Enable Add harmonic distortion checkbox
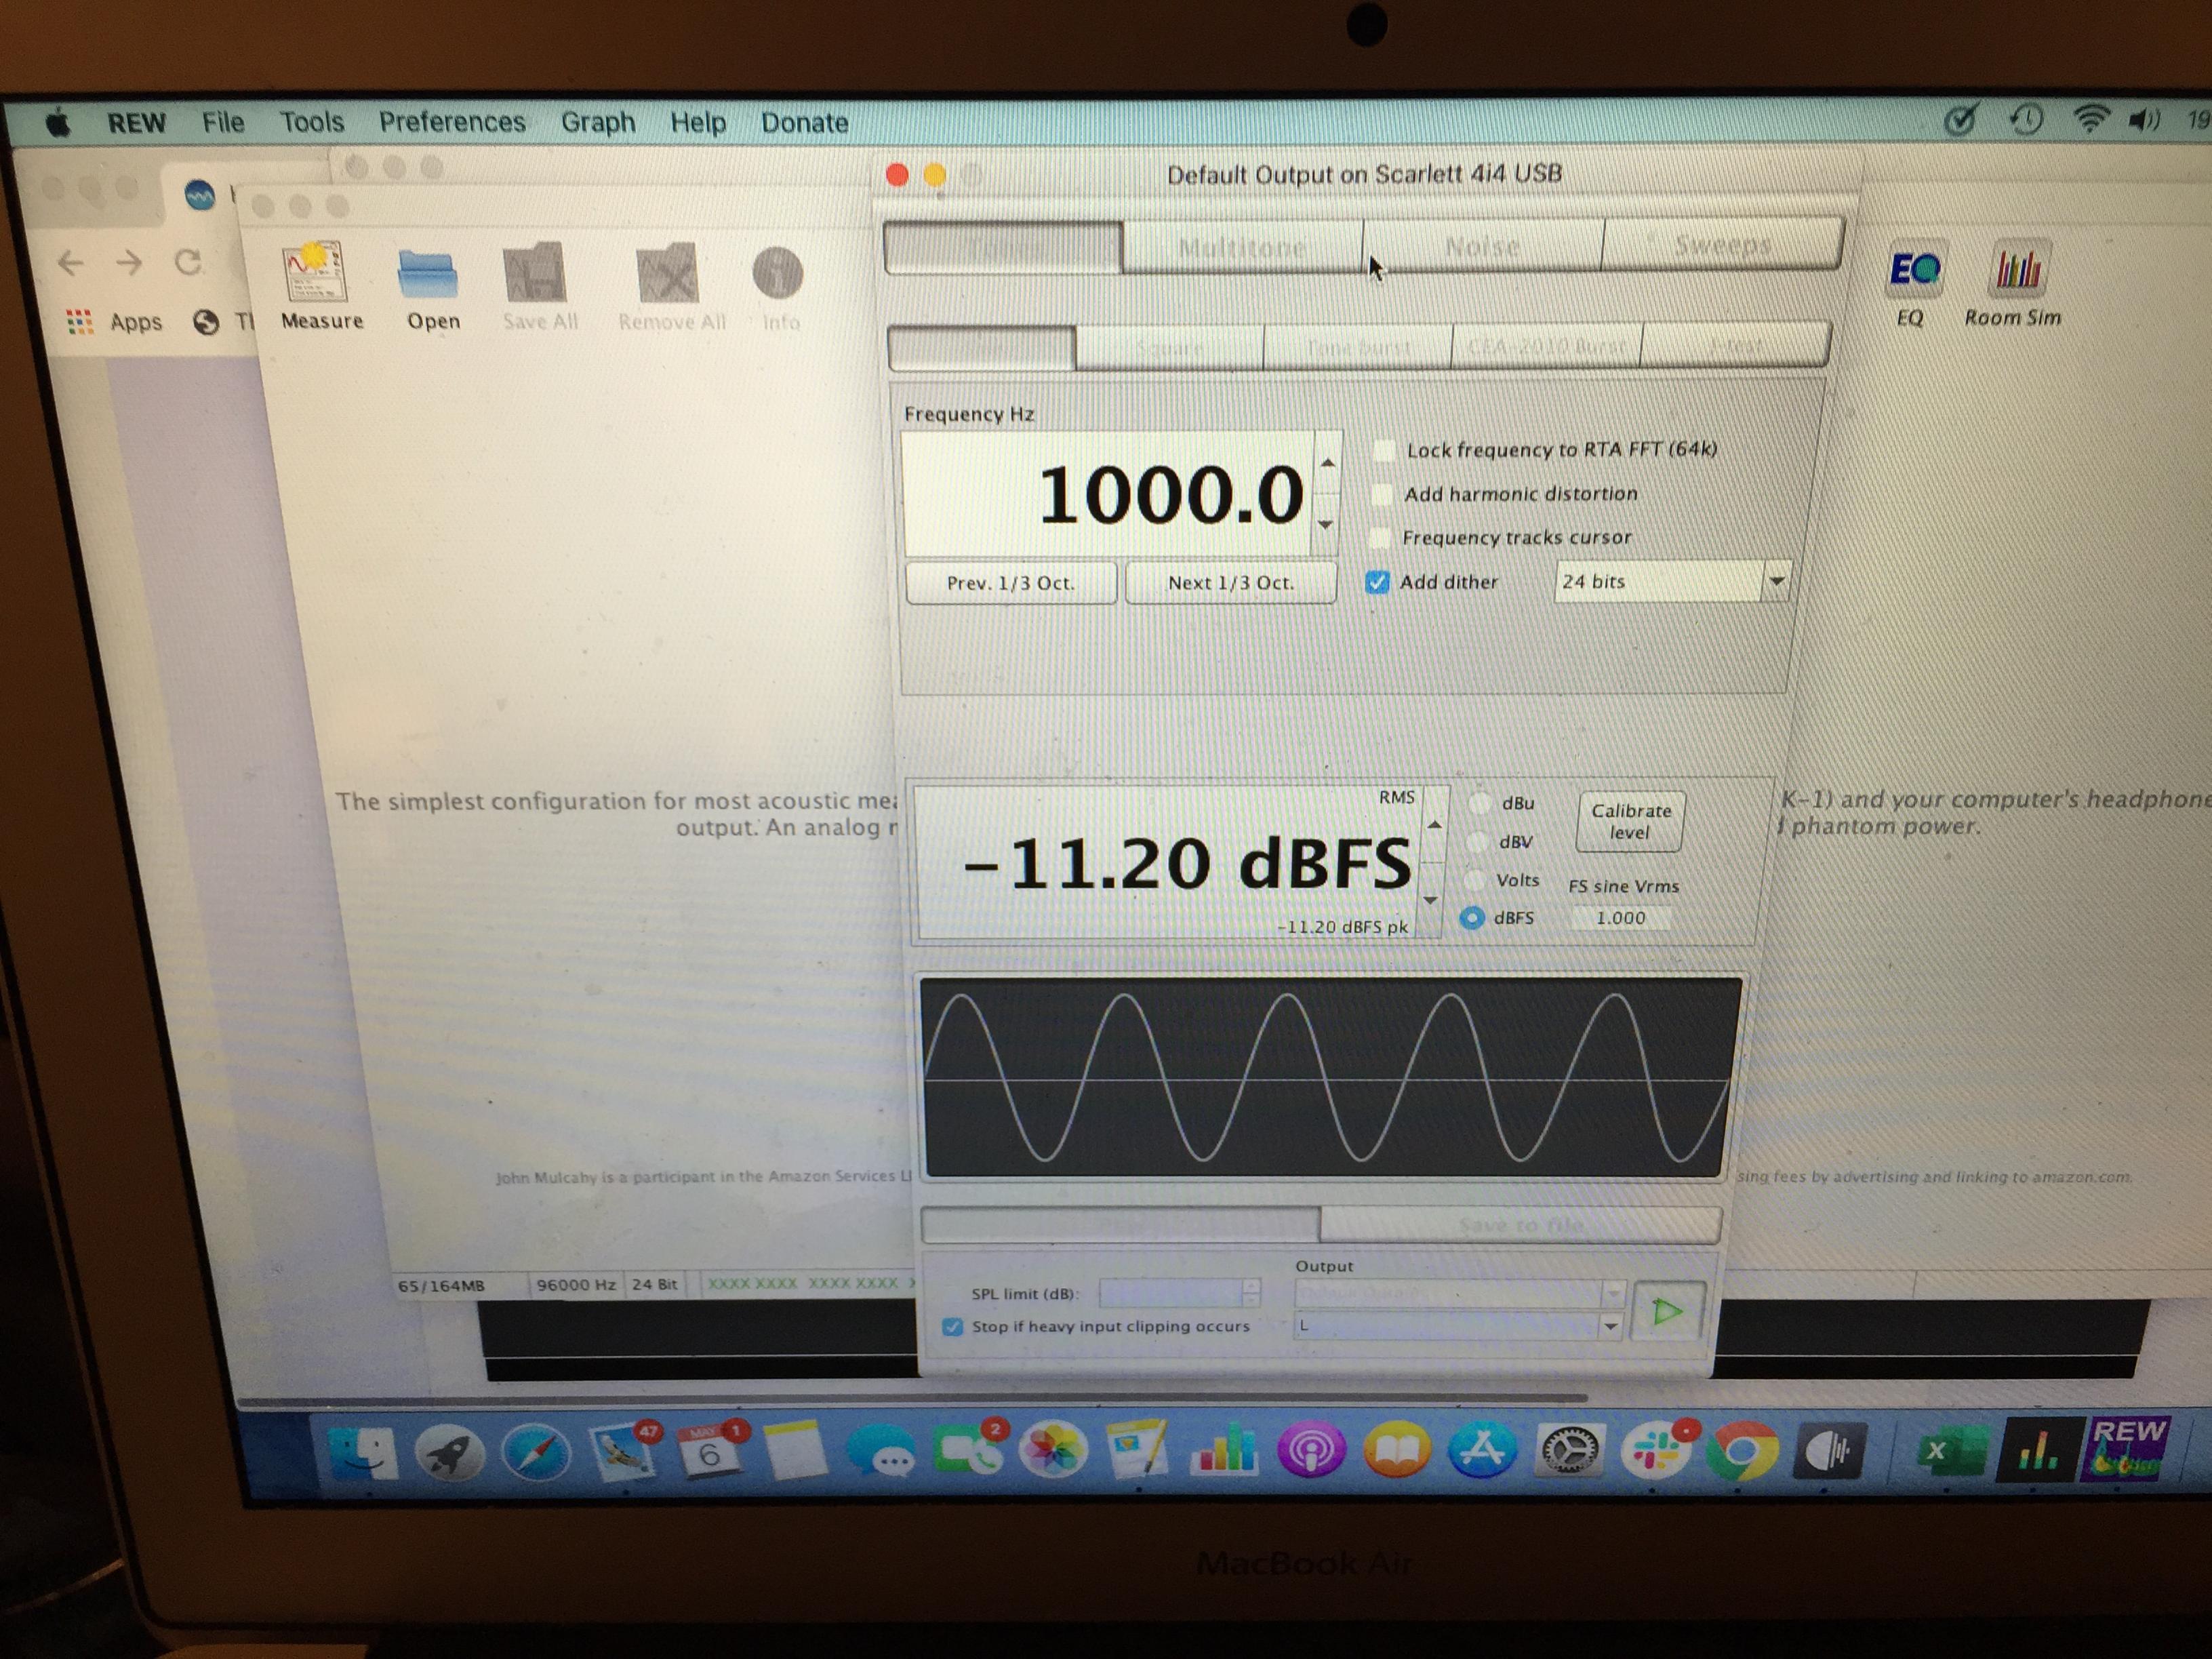The image size is (2212, 1659). pos(1381,494)
